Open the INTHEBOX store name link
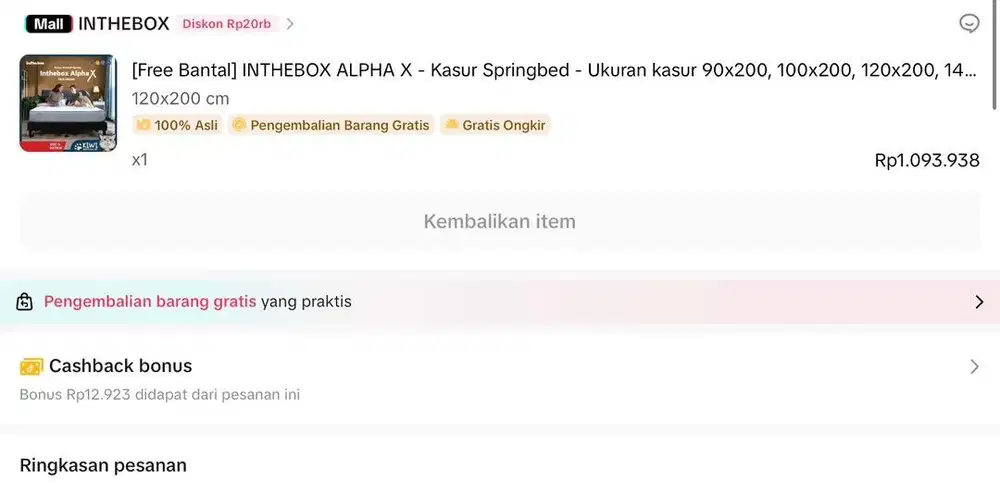Image resolution: width=1000 pixels, height=494 pixels. click(123, 24)
